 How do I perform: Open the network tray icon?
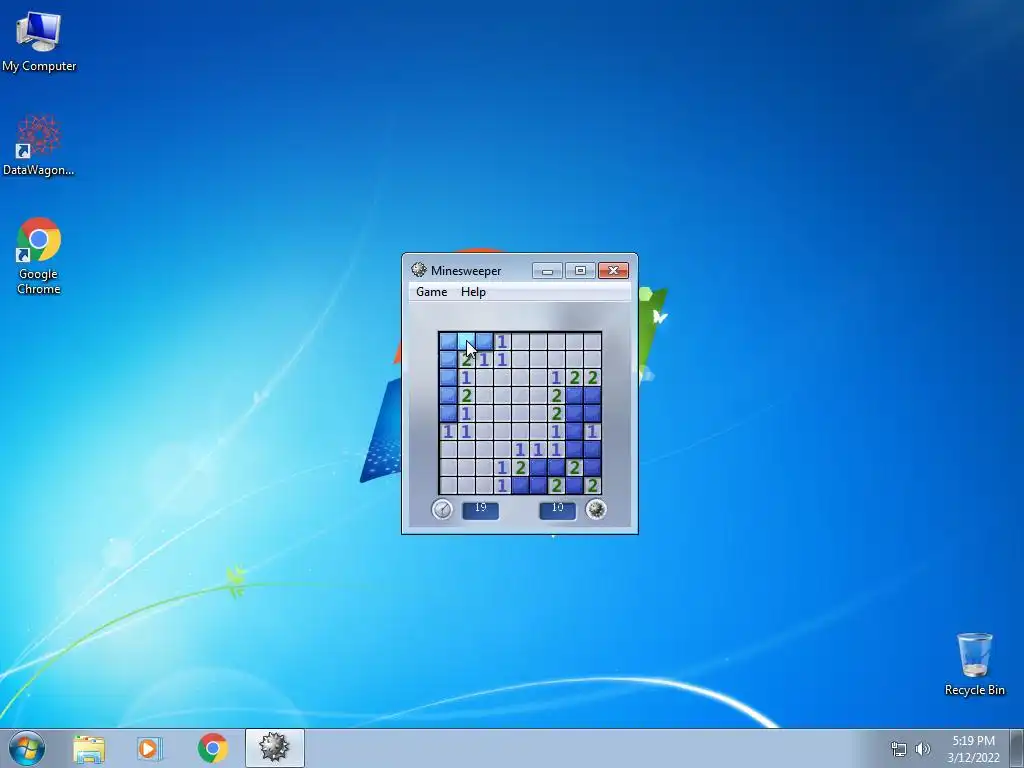[899, 748]
